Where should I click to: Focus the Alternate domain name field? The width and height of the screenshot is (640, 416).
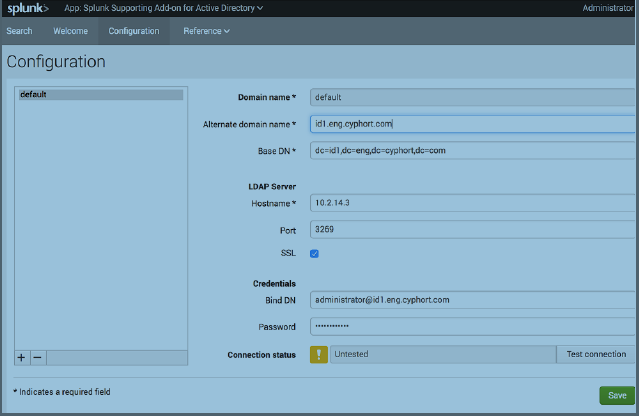click(x=472, y=124)
